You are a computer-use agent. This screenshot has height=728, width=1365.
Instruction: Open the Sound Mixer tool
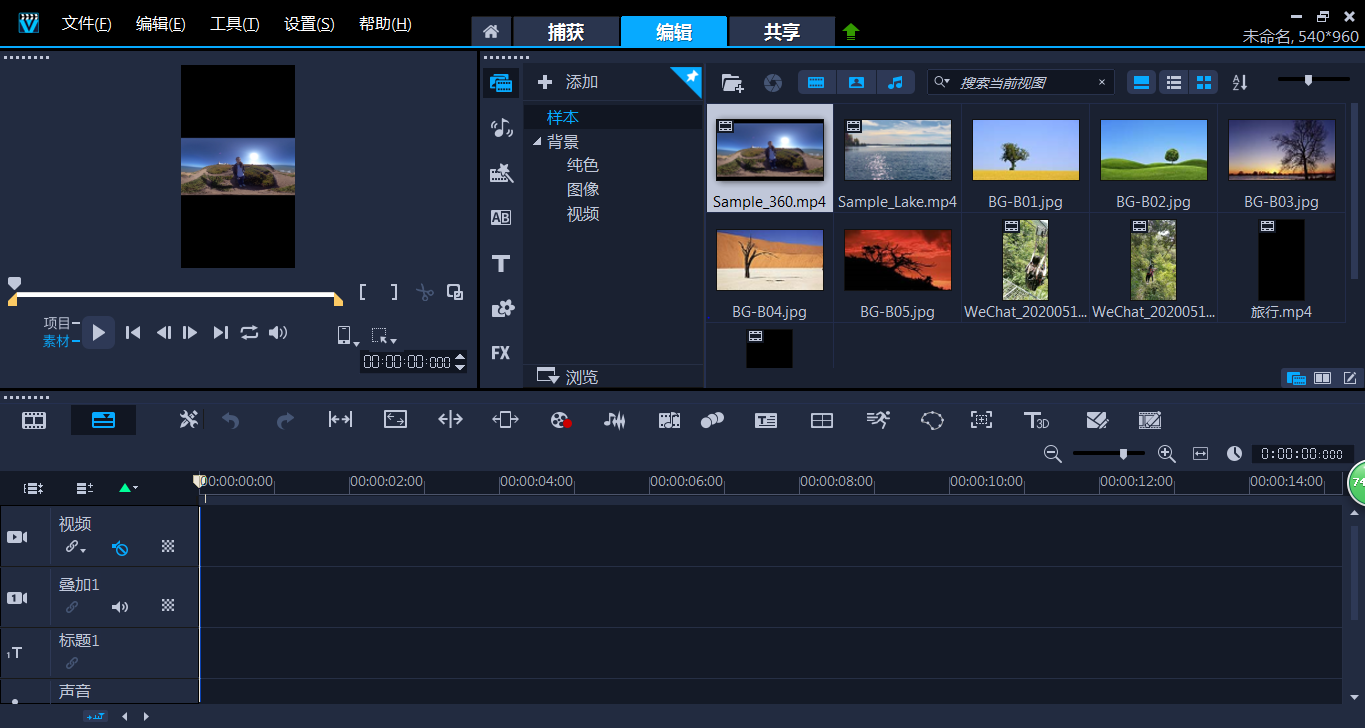point(614,420)
